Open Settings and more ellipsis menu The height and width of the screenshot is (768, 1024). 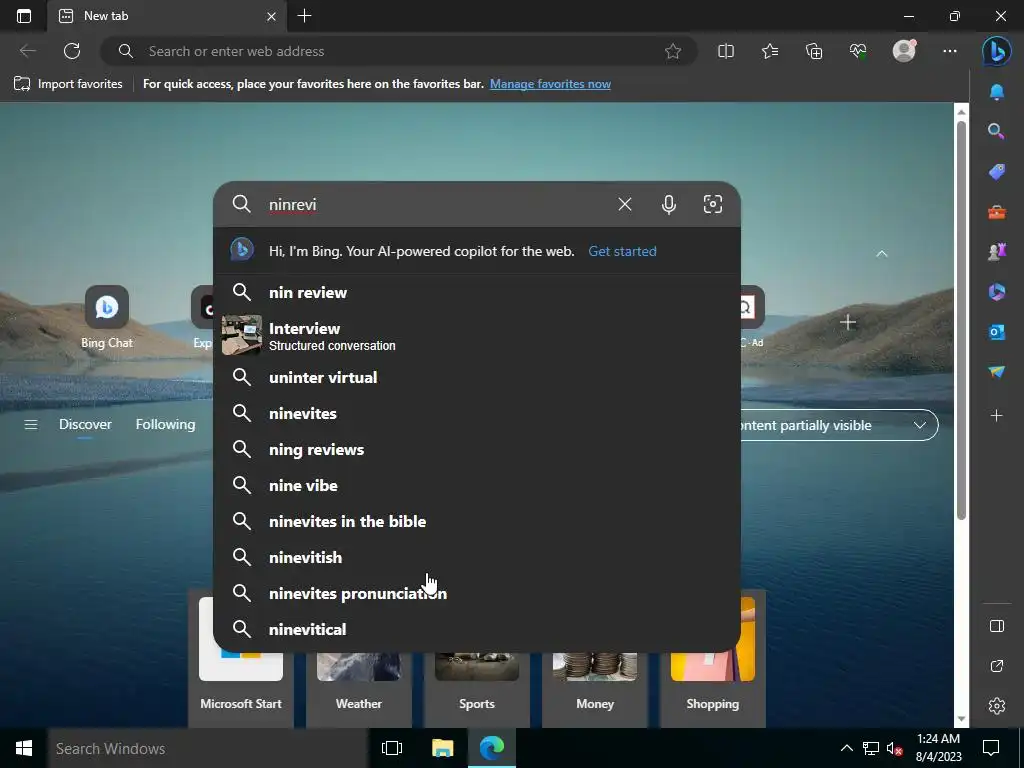pyautogui.click(x=950, y=51)
